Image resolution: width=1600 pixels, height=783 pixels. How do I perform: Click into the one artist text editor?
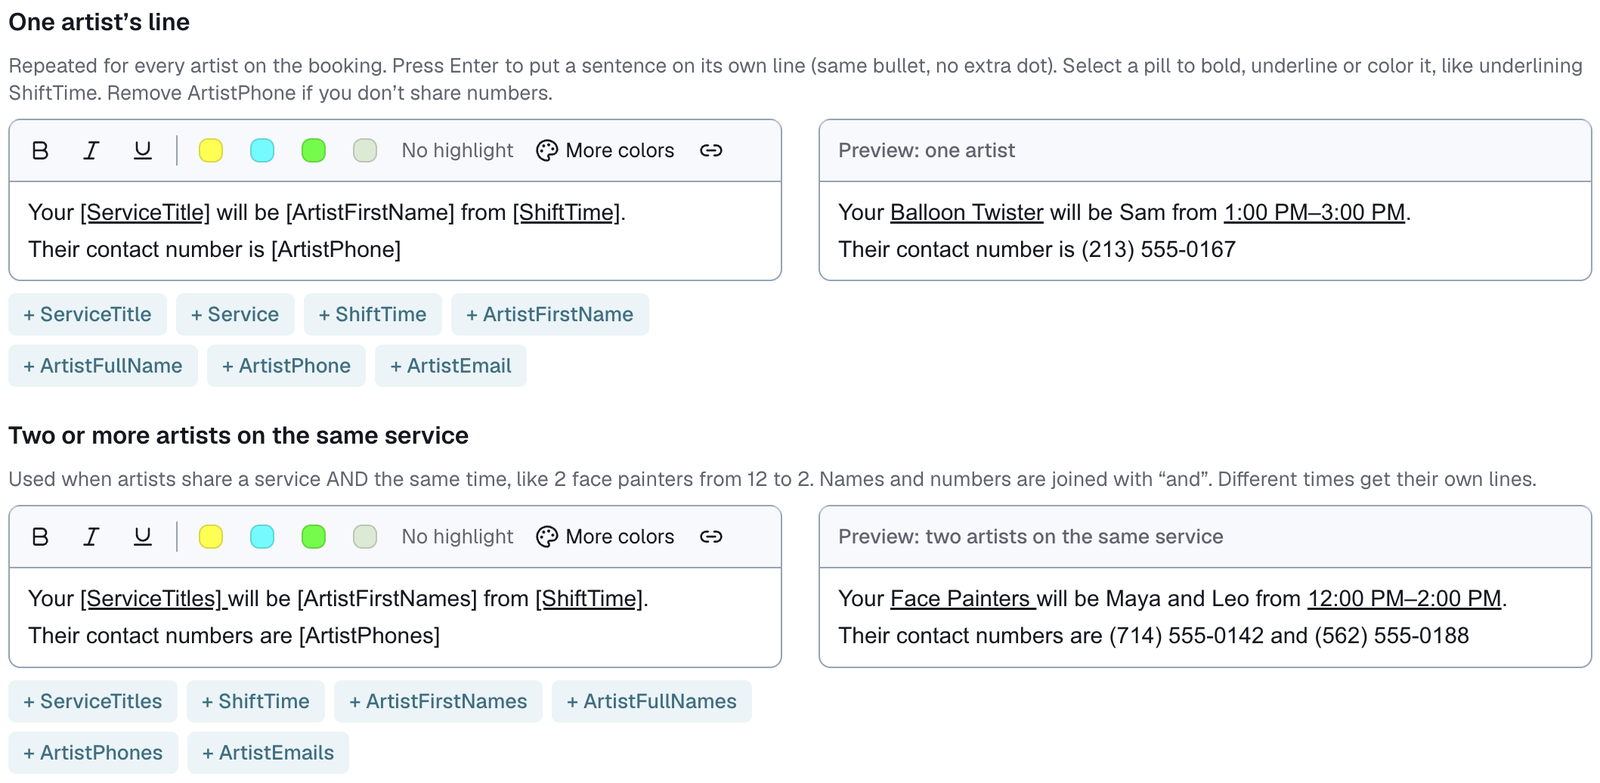coord(395,231)
